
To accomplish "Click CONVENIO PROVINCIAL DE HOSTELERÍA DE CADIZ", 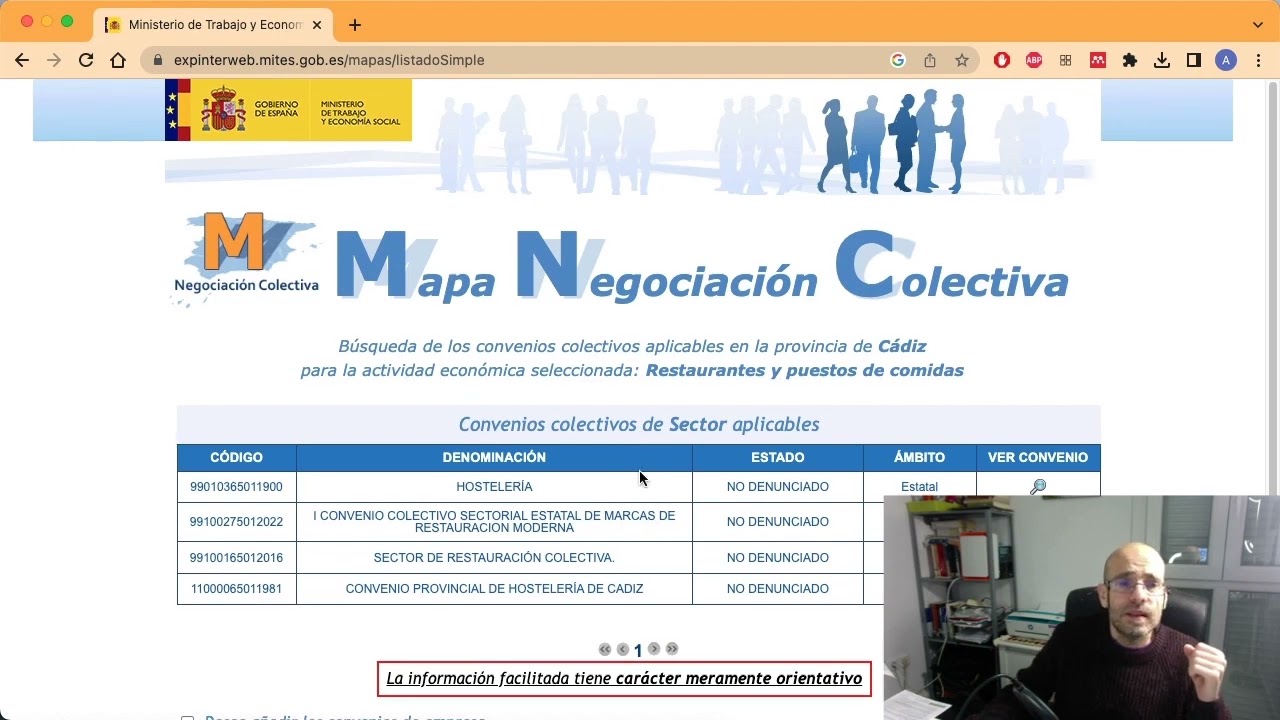I will [x=494, y=589].
